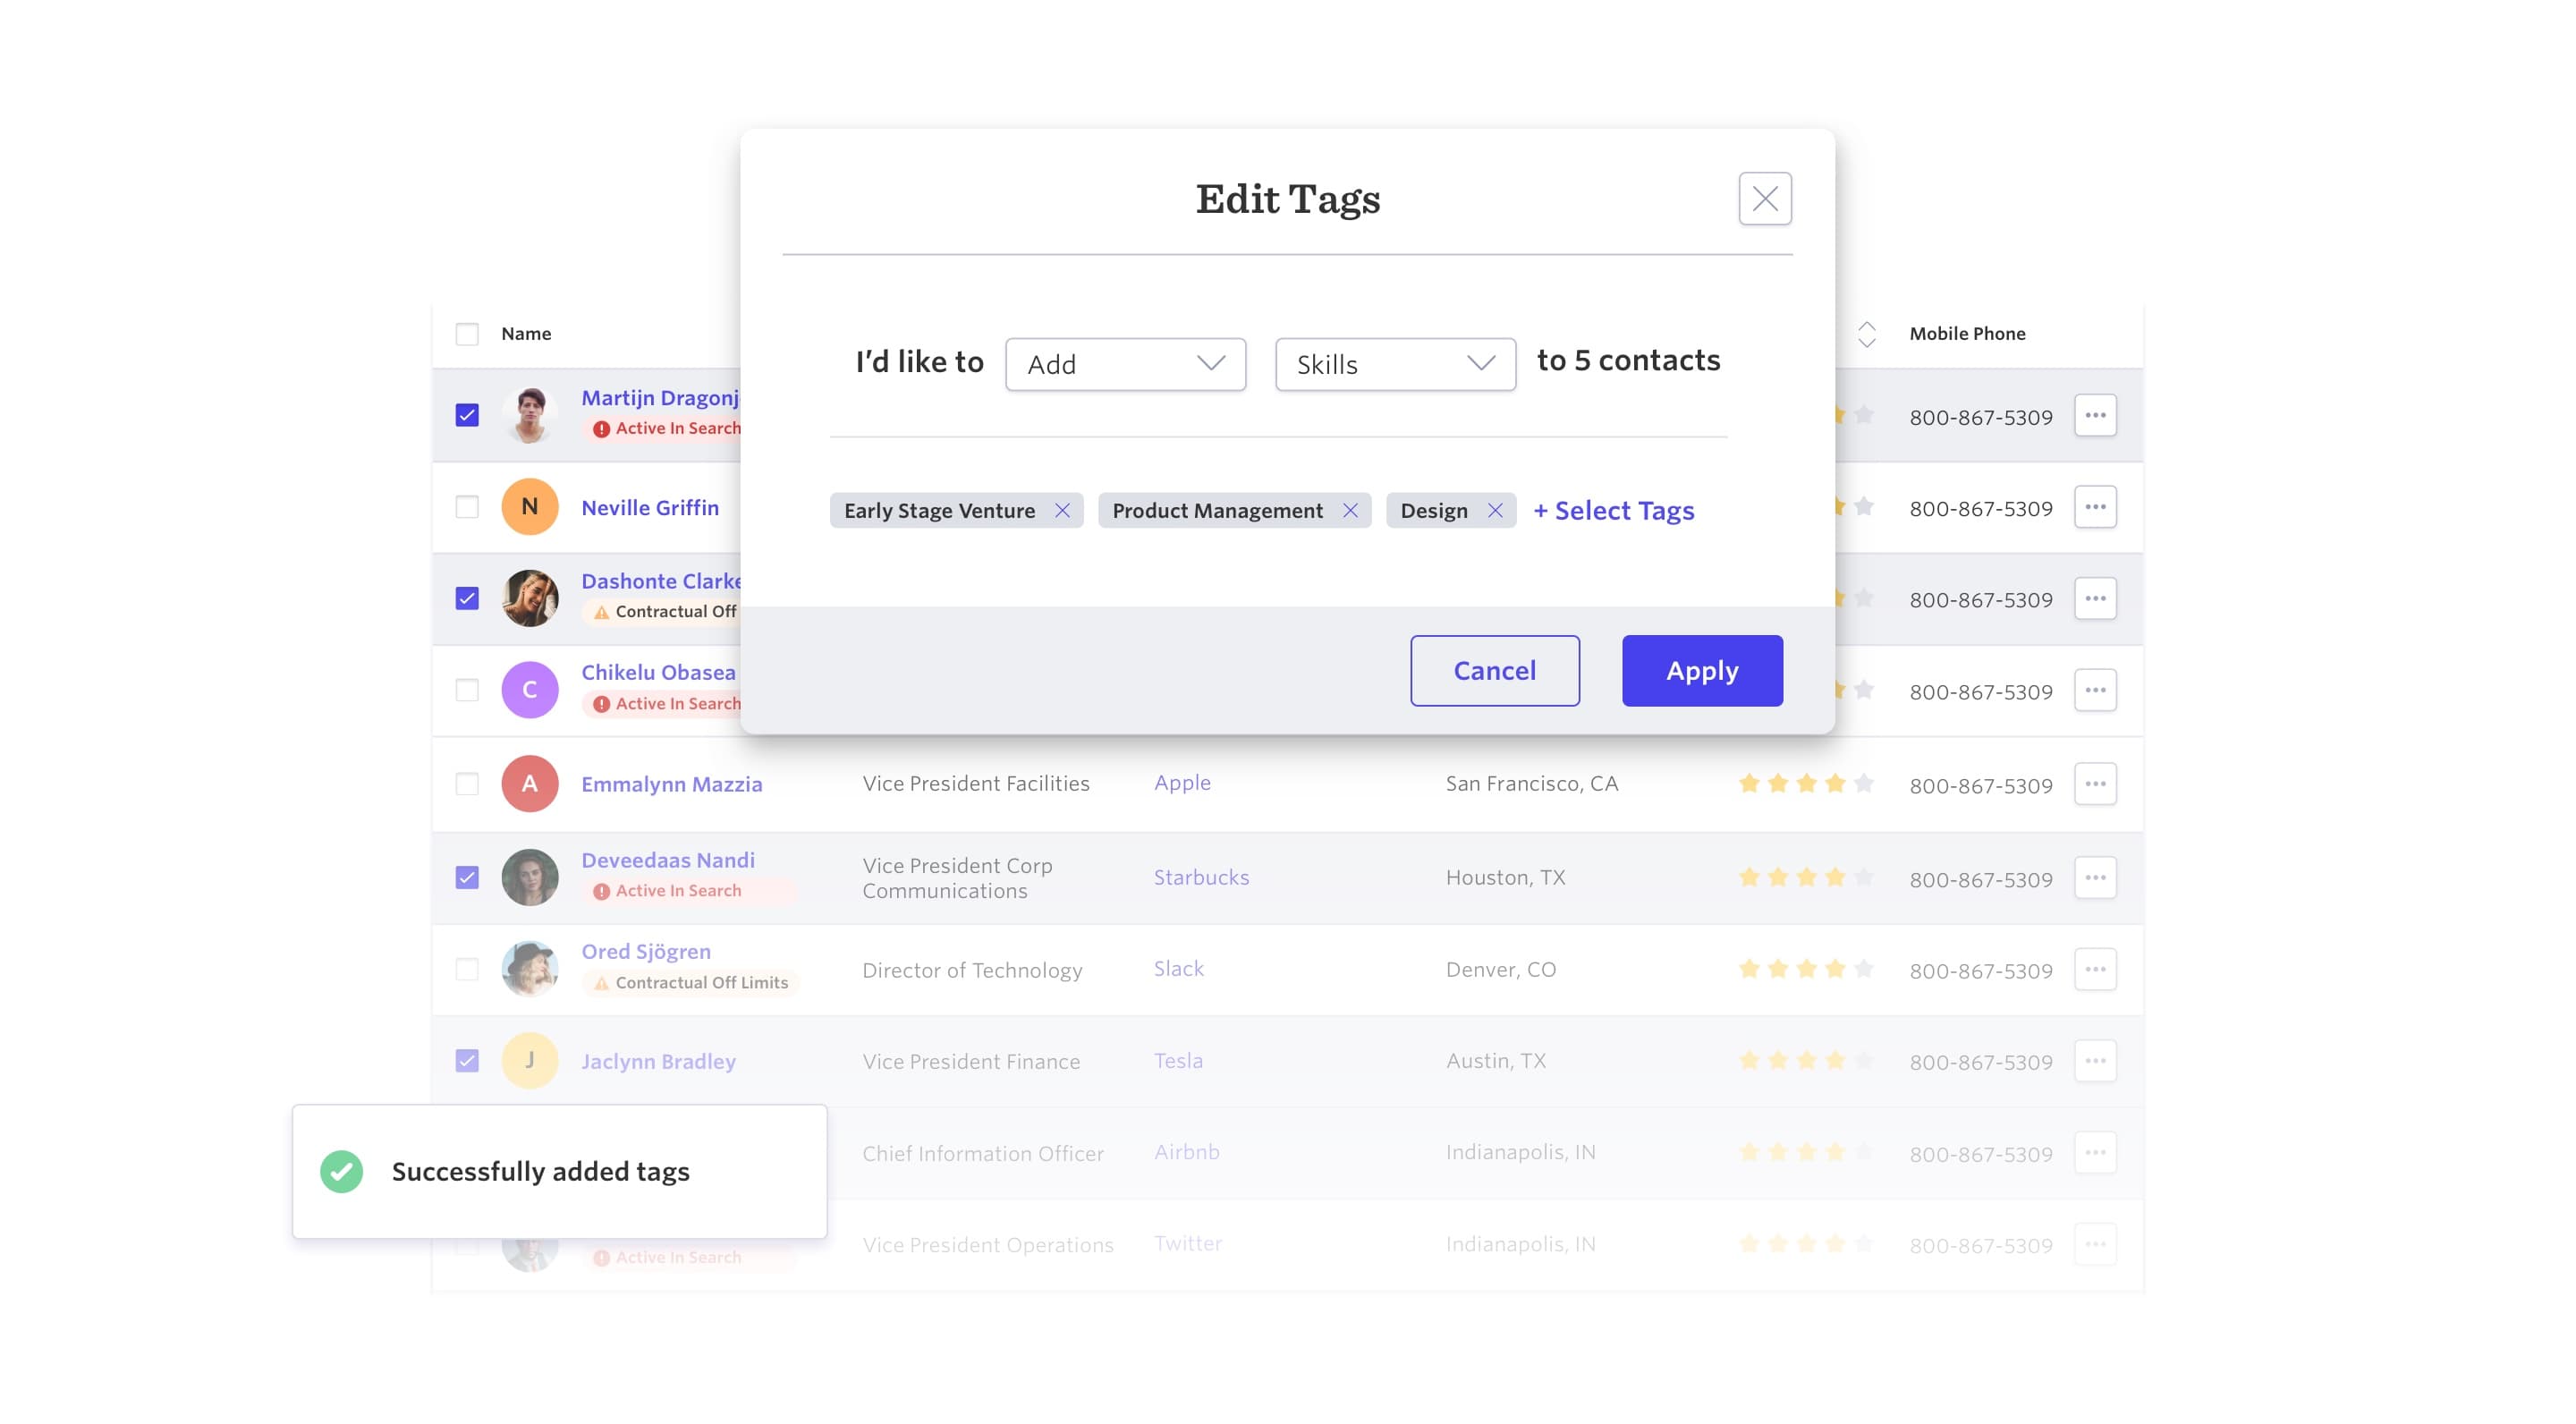Click the three-dot overflow menu icon for Jaclynn Bradley
The width and height of the screenshot is (2576, 1424).
(x=2097, y=1059)
